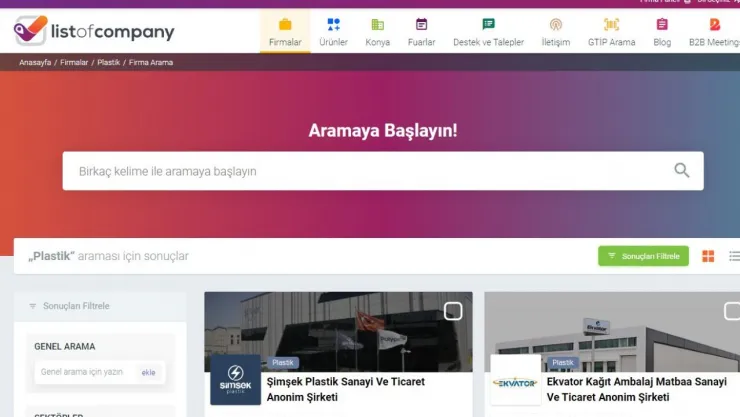
Task: Click the Konya building icon
Action: (x=377, y=24)
